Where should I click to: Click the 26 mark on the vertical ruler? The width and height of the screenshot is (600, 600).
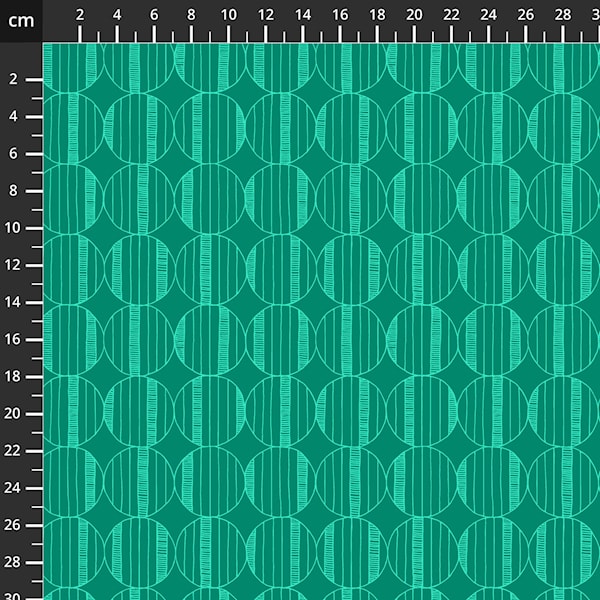pyautogui.click(x=12, y=525)
